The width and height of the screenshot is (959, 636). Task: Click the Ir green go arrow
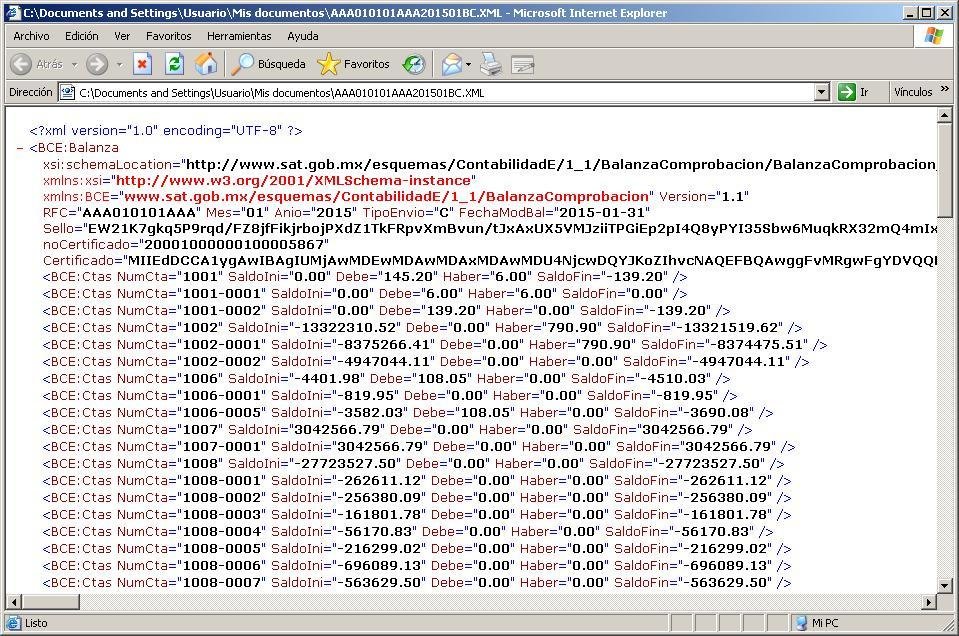(846, 92)
